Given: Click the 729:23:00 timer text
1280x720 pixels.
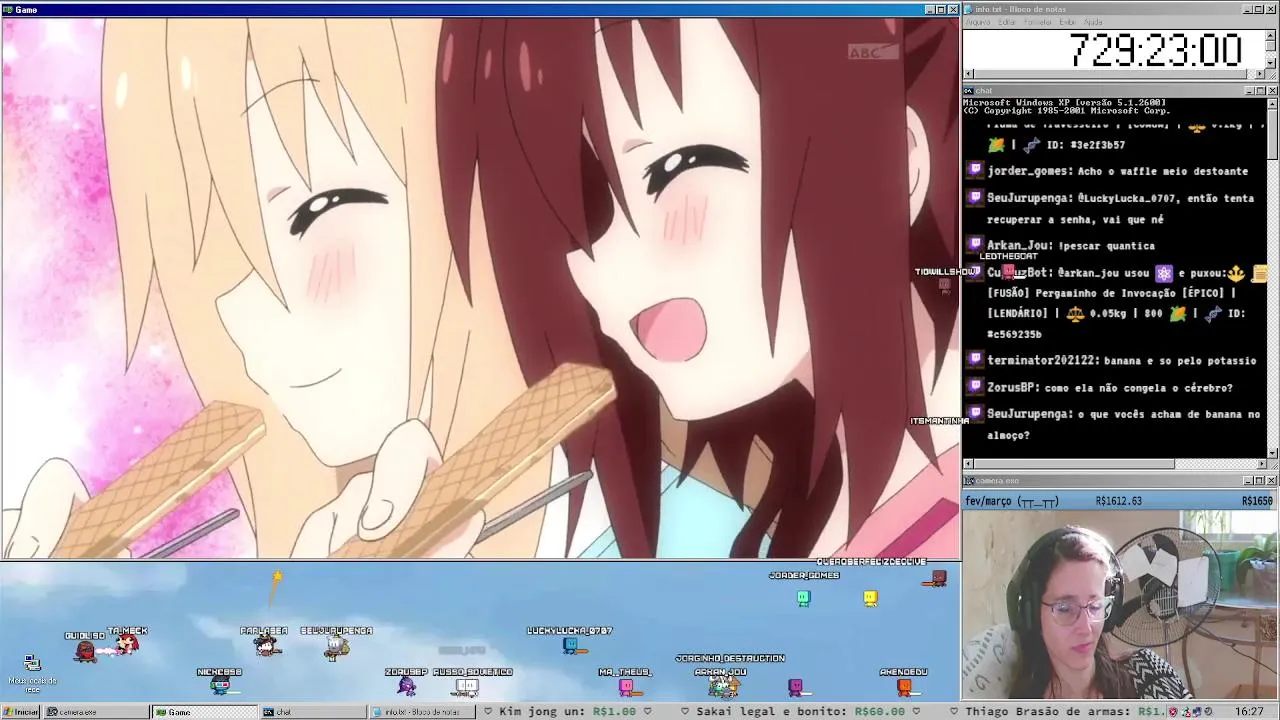Looking at the screenshot, I should 1156,50.
